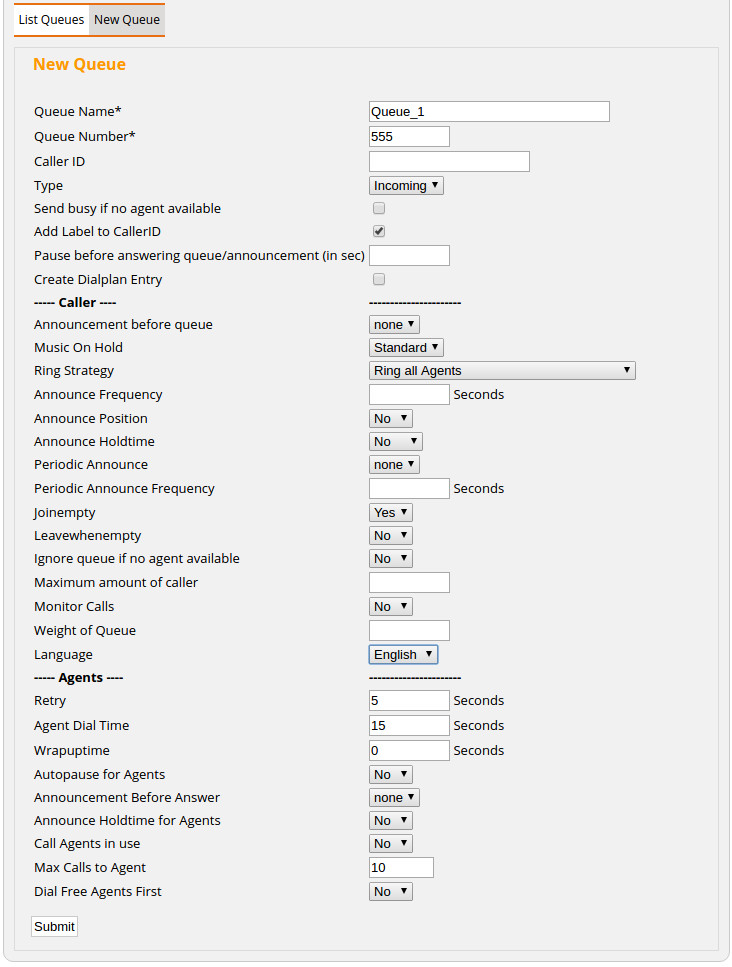Open the Joinempty dropdown
The image size is (732, 967).
click(390, 513)
